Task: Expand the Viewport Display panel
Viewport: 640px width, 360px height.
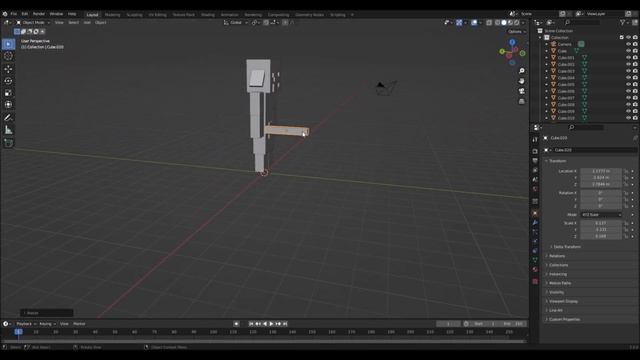Action: [x=563, y=301]
